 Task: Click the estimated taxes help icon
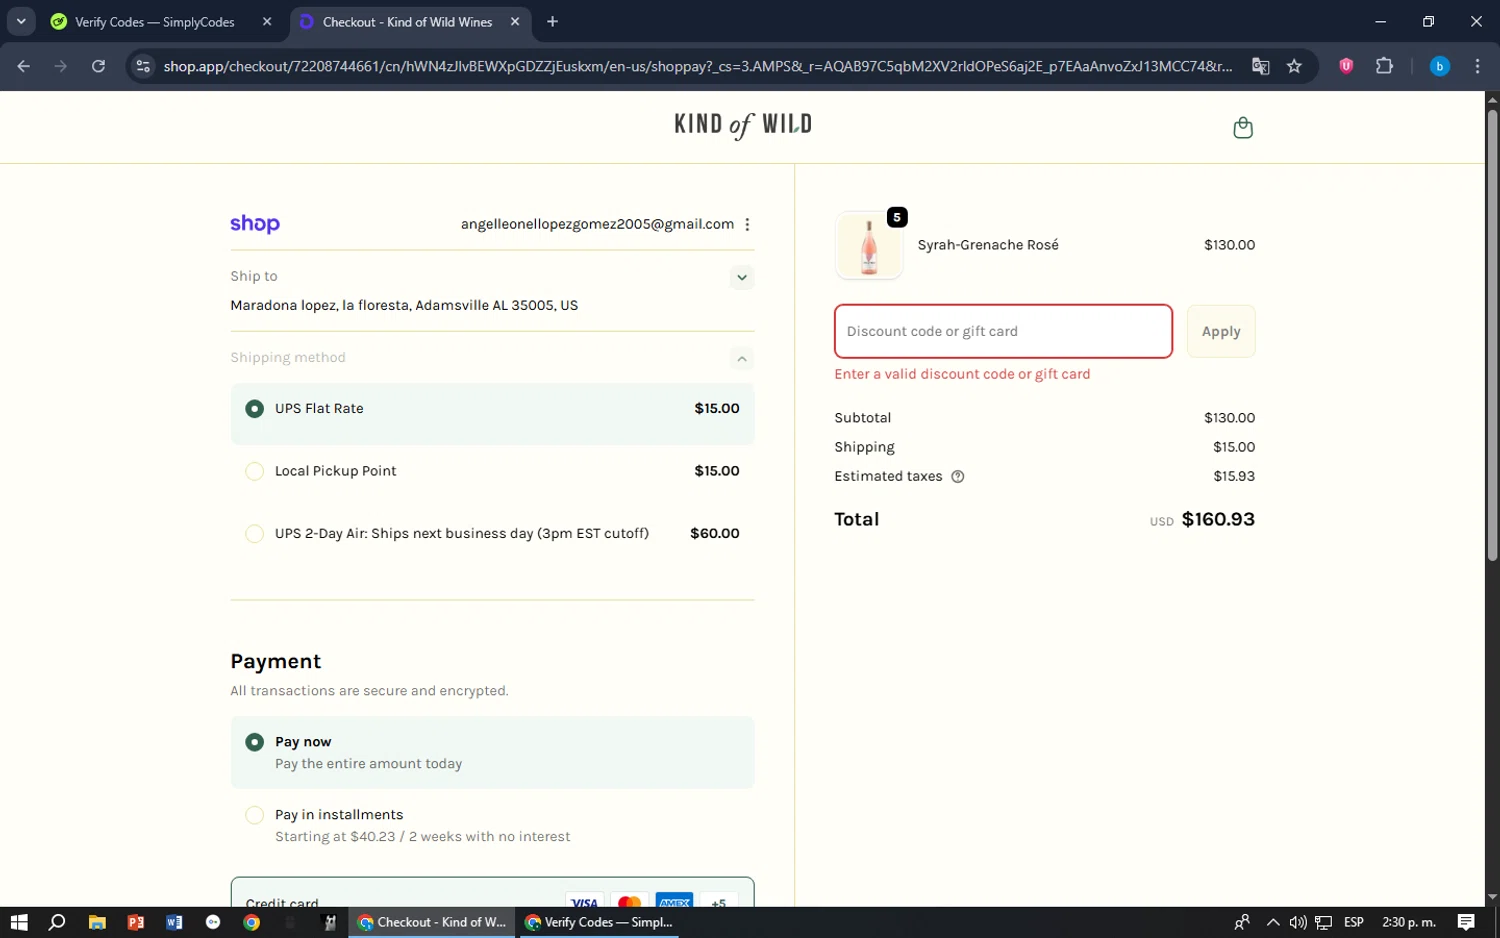pos(958,476)
